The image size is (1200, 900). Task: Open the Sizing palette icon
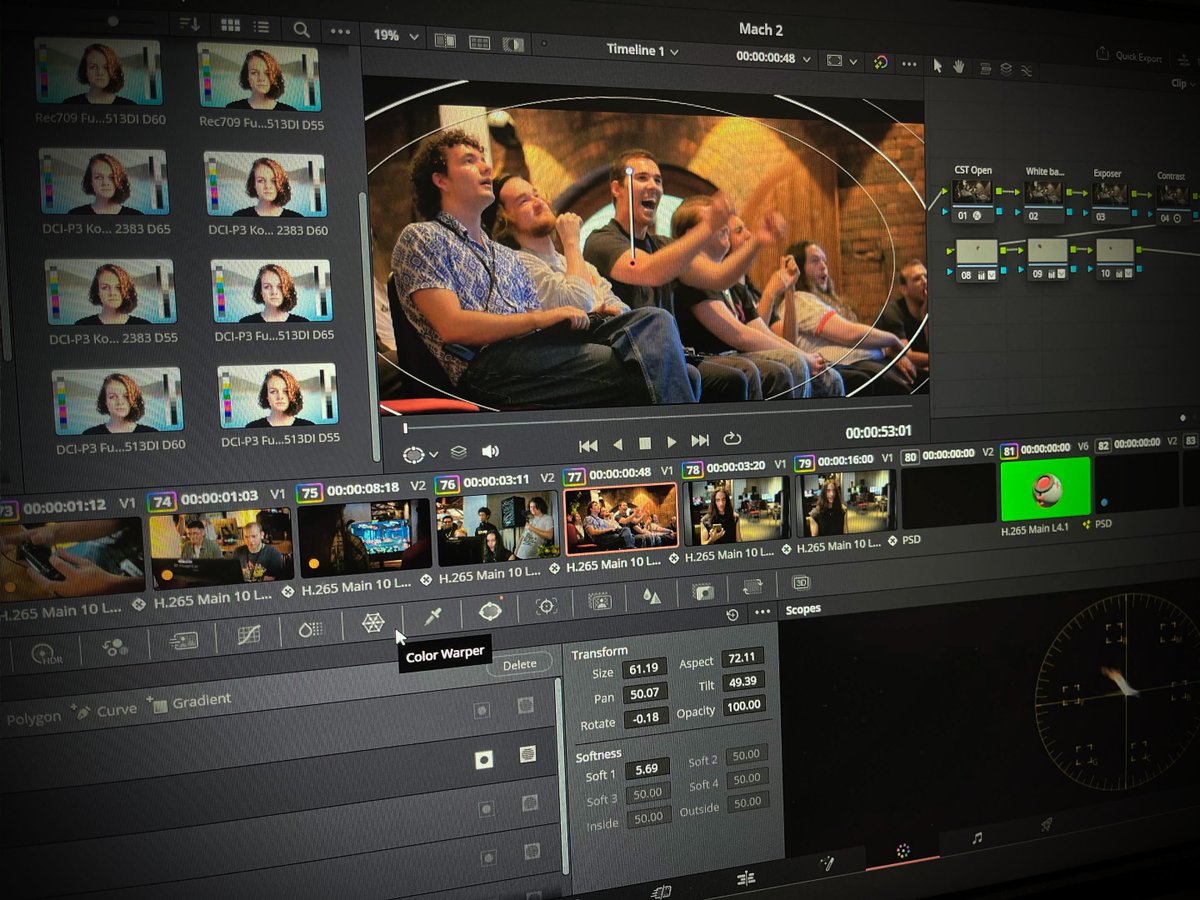[x=753, y=587]
